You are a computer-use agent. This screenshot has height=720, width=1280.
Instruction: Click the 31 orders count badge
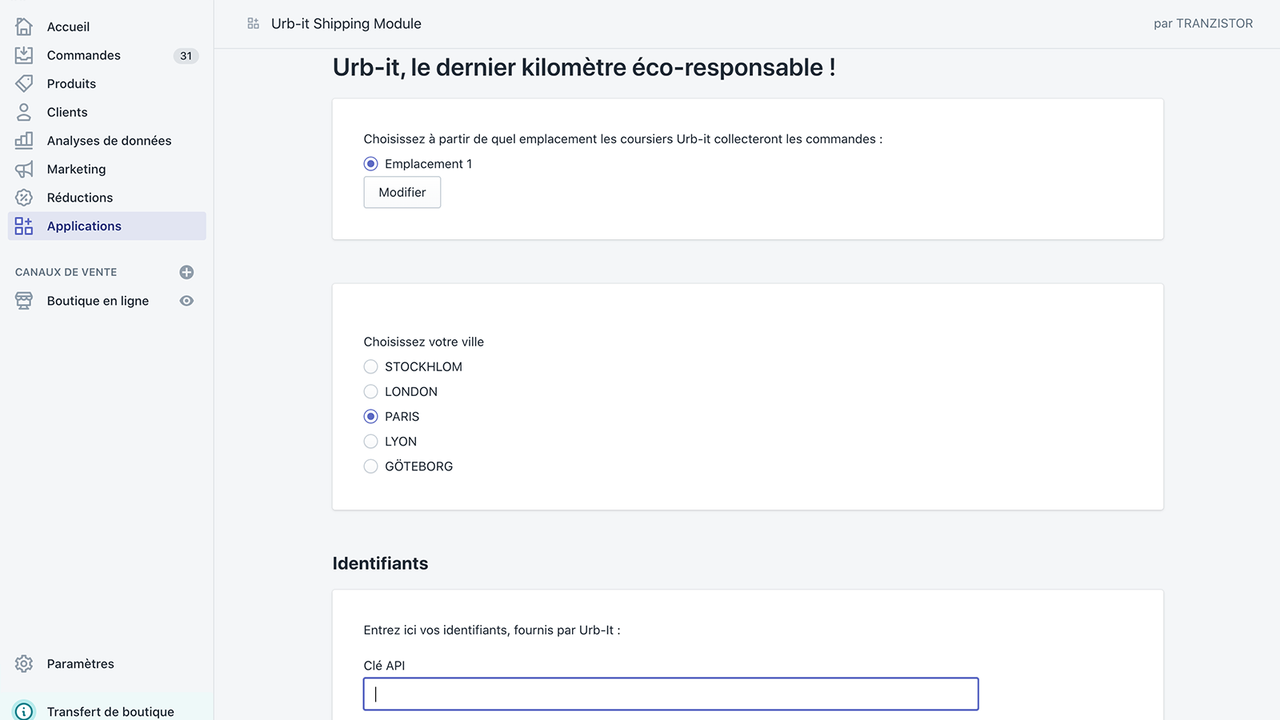point(186,56)
